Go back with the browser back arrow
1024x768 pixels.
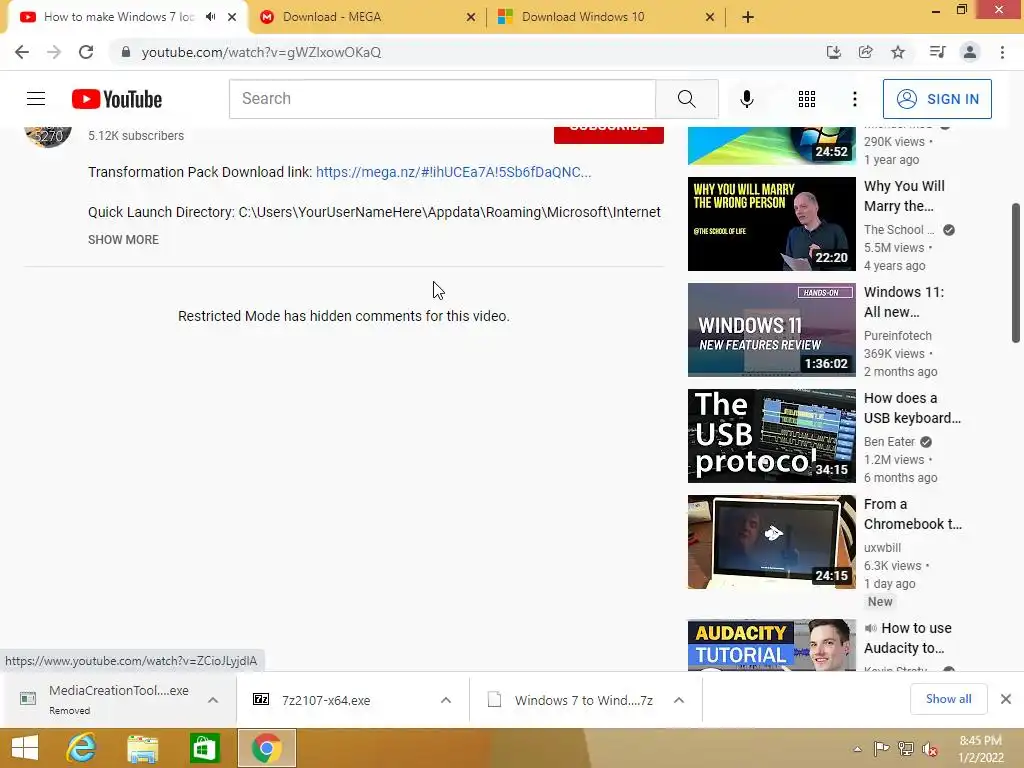tap(22, 52)
